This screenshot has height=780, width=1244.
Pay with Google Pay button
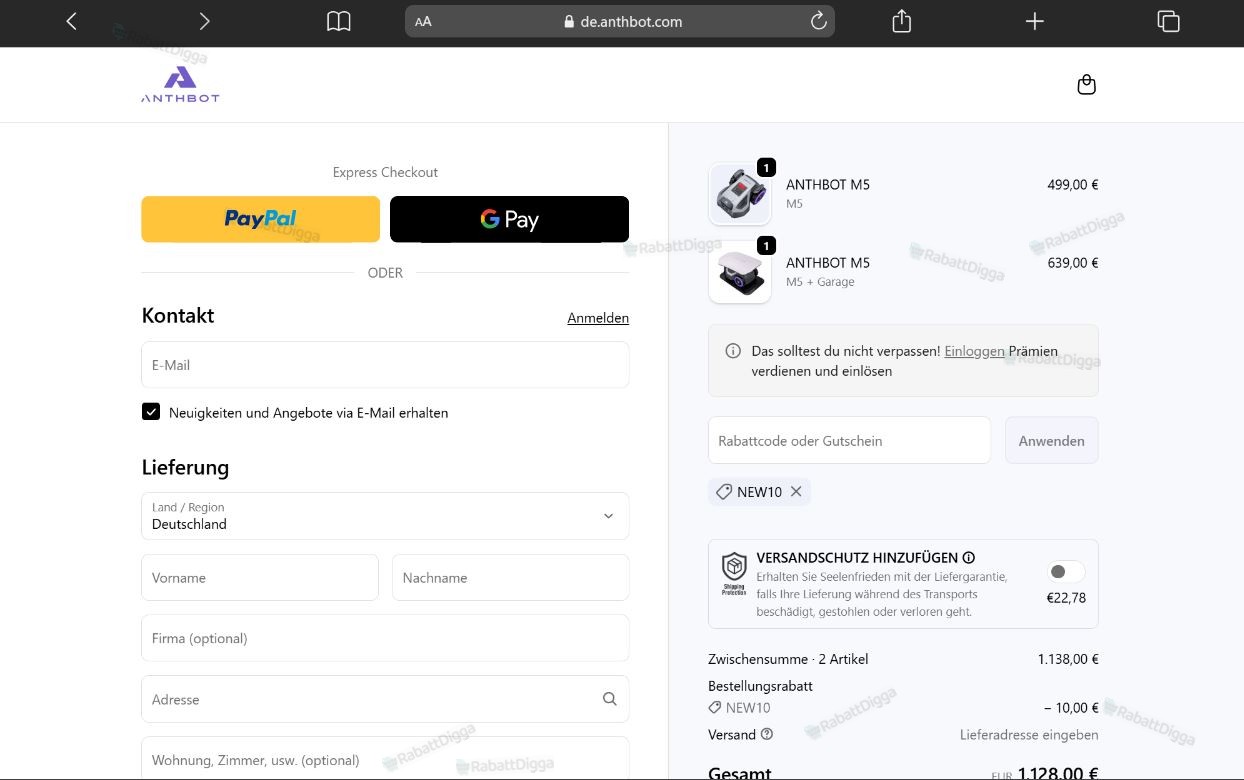pos(509,219)
